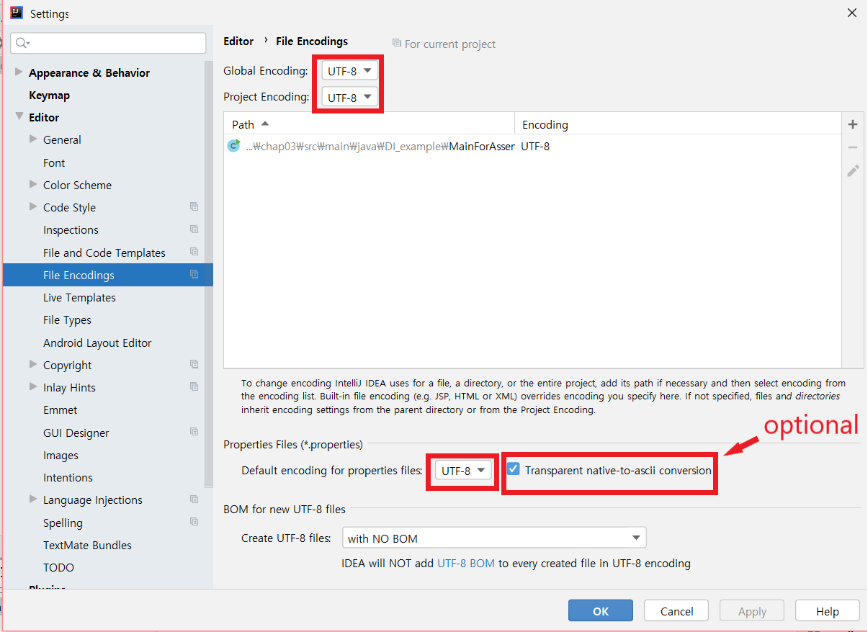Image resolution: width=867 pixels, height=632 pixels.
Task: Click the edit pencil icon beside table
Action: [x=853, y=171]
